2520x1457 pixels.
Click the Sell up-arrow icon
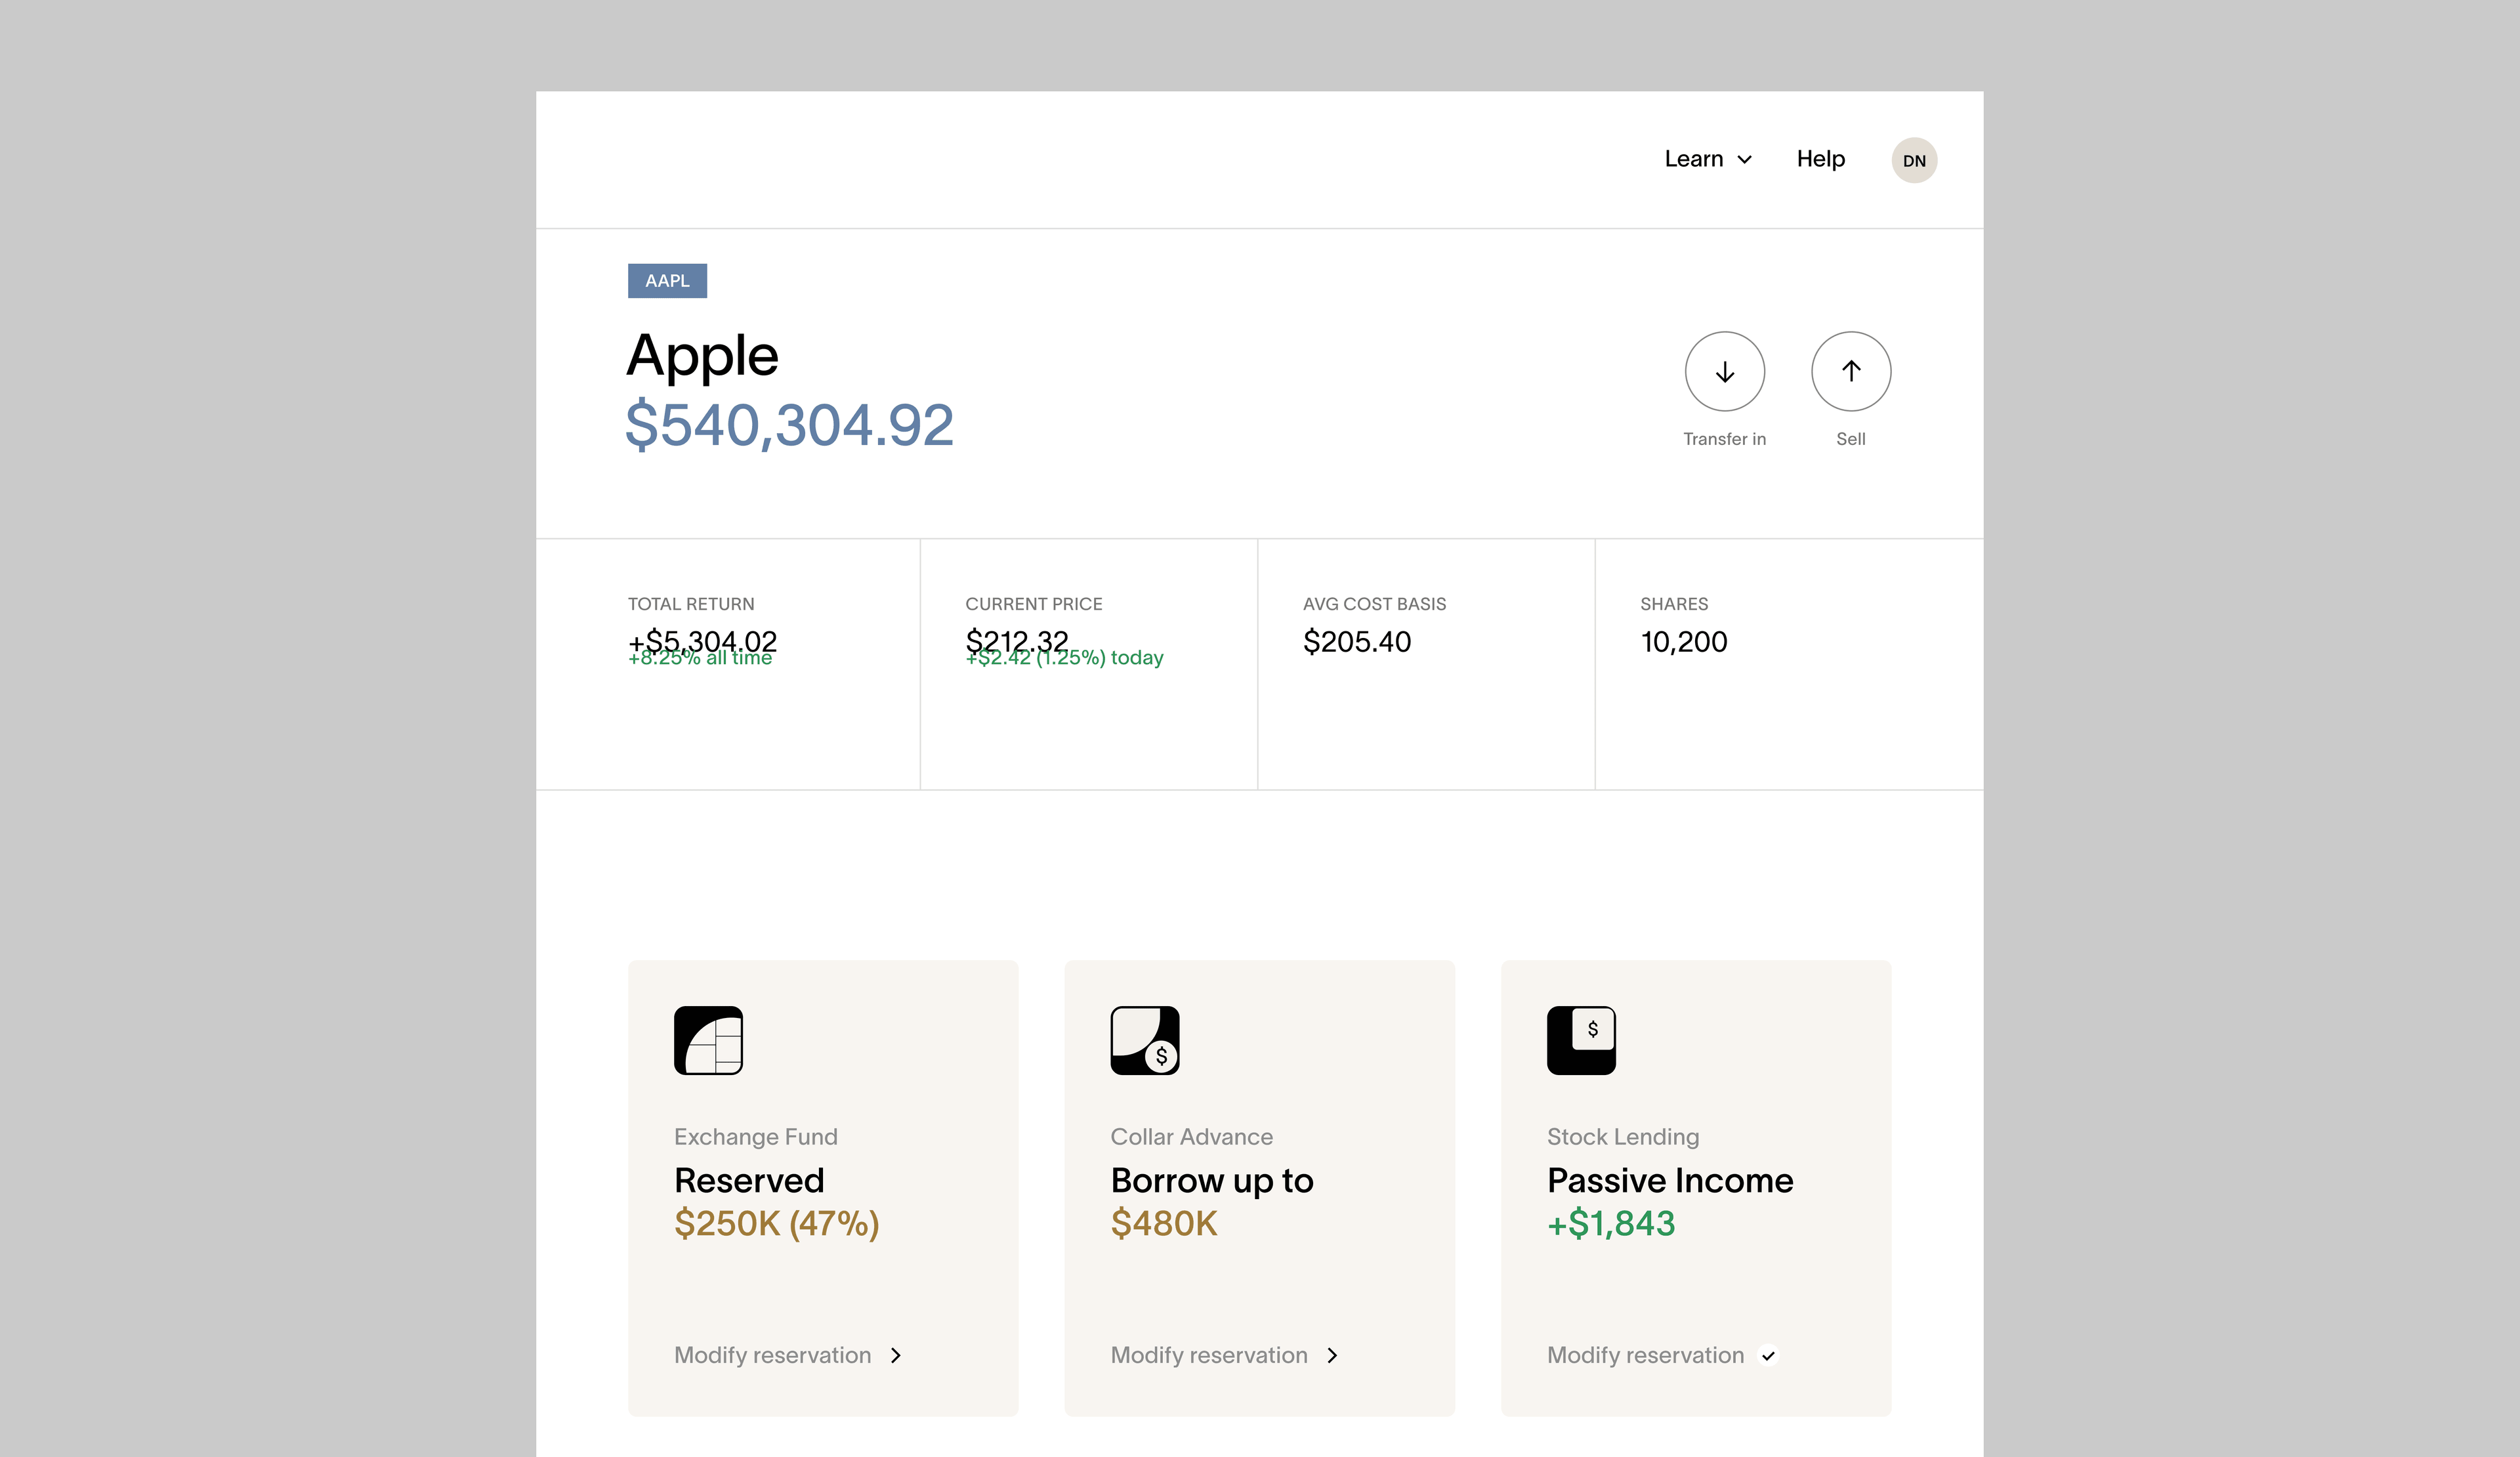[1851, 371]
